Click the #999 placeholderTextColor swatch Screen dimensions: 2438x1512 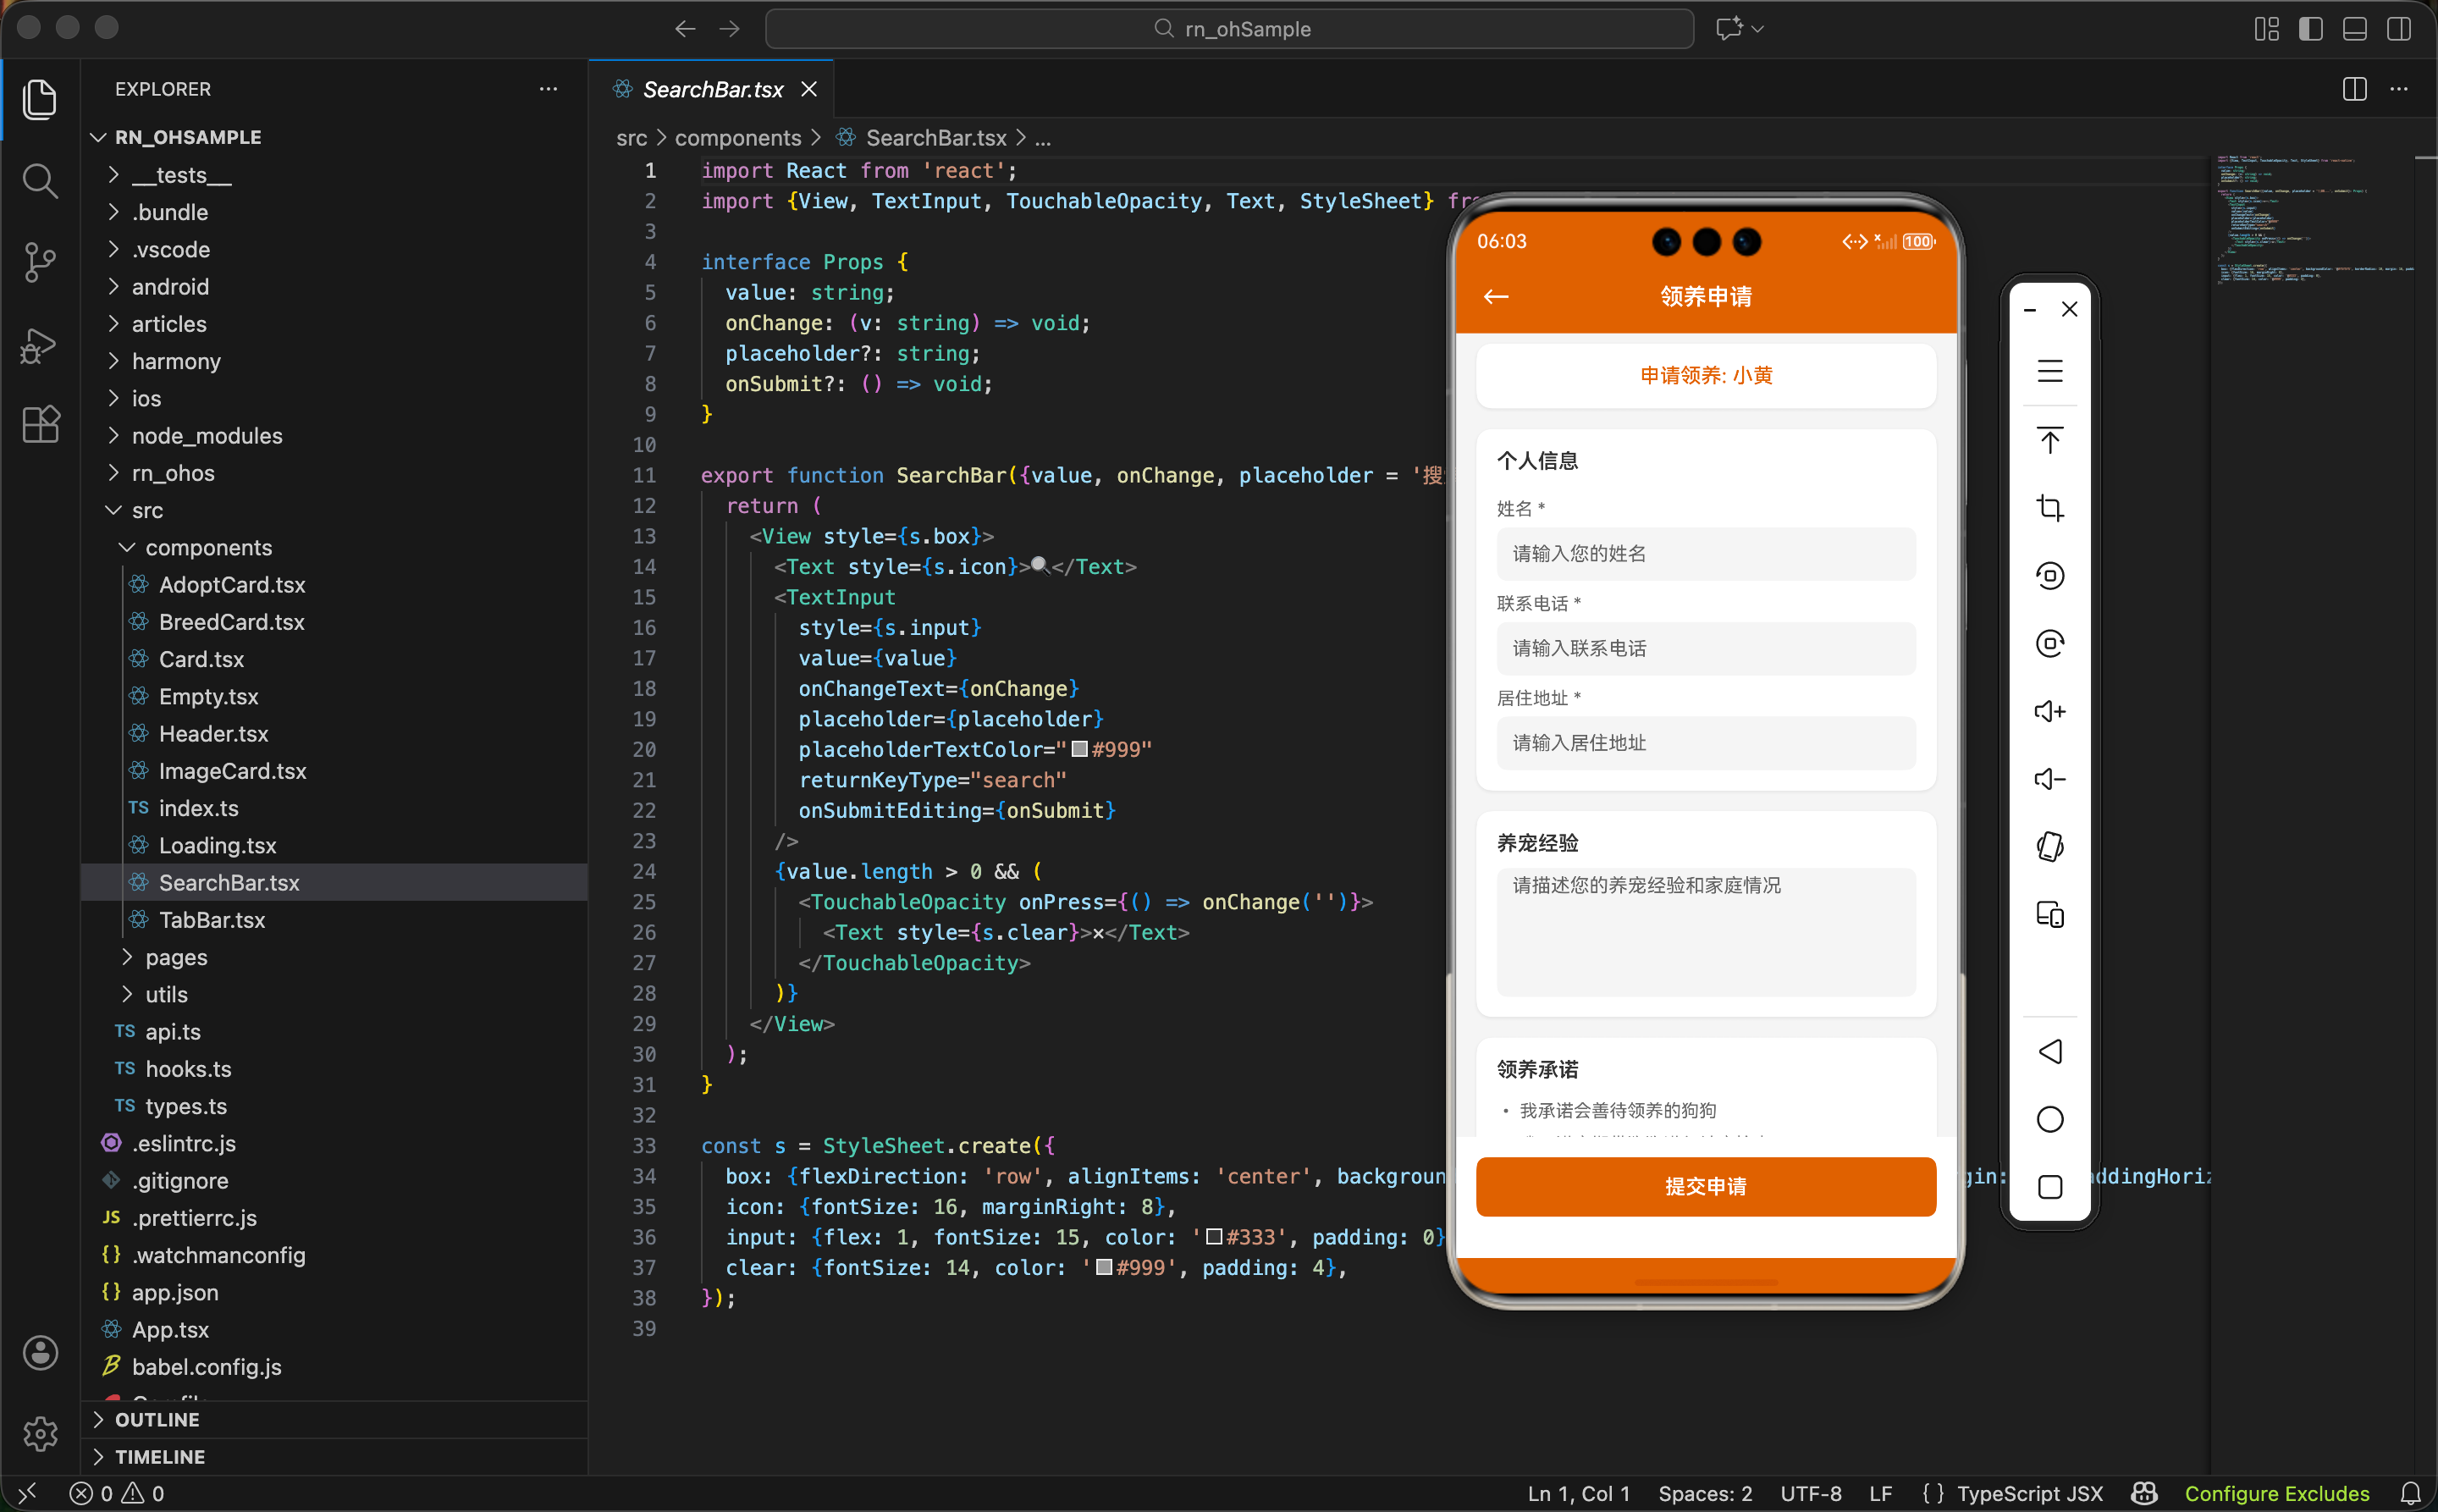(x=1080, y=750)
